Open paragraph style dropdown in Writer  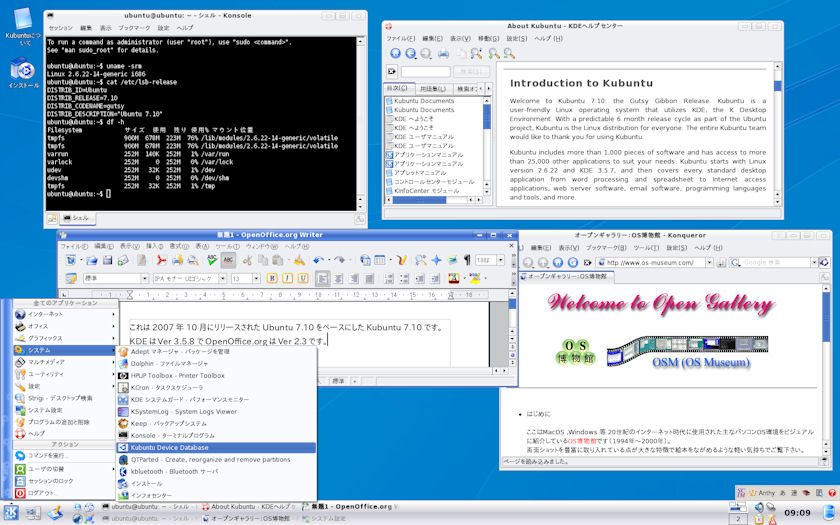[145, 279]
